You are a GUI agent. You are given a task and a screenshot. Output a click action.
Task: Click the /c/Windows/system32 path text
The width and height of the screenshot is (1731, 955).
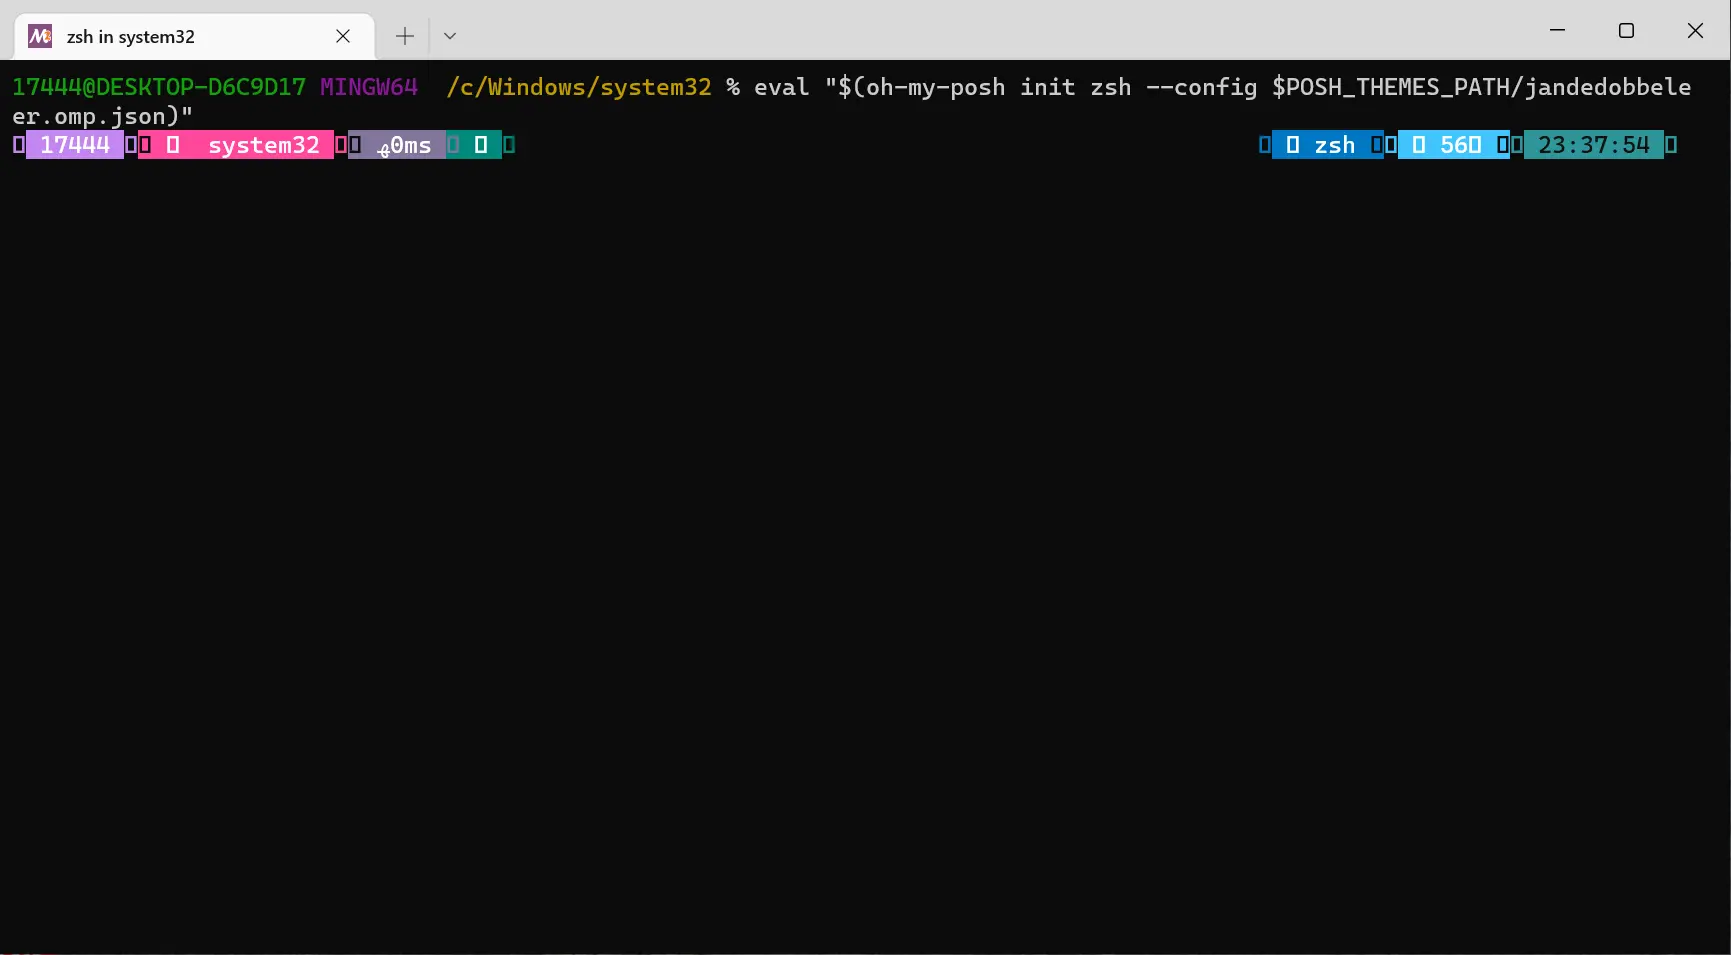(579, 87)
